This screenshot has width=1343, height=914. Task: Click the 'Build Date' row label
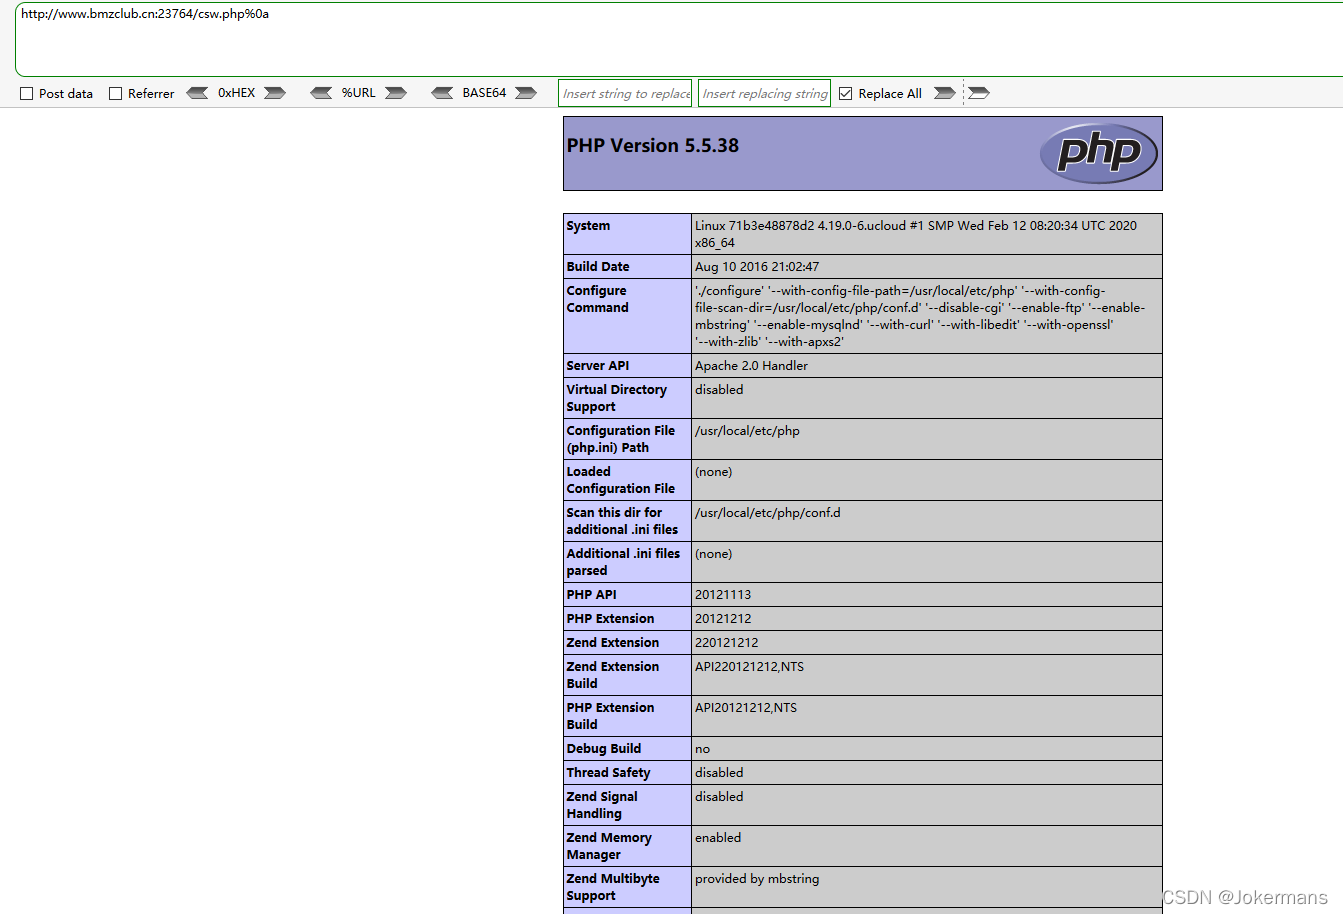click(598, 267)
